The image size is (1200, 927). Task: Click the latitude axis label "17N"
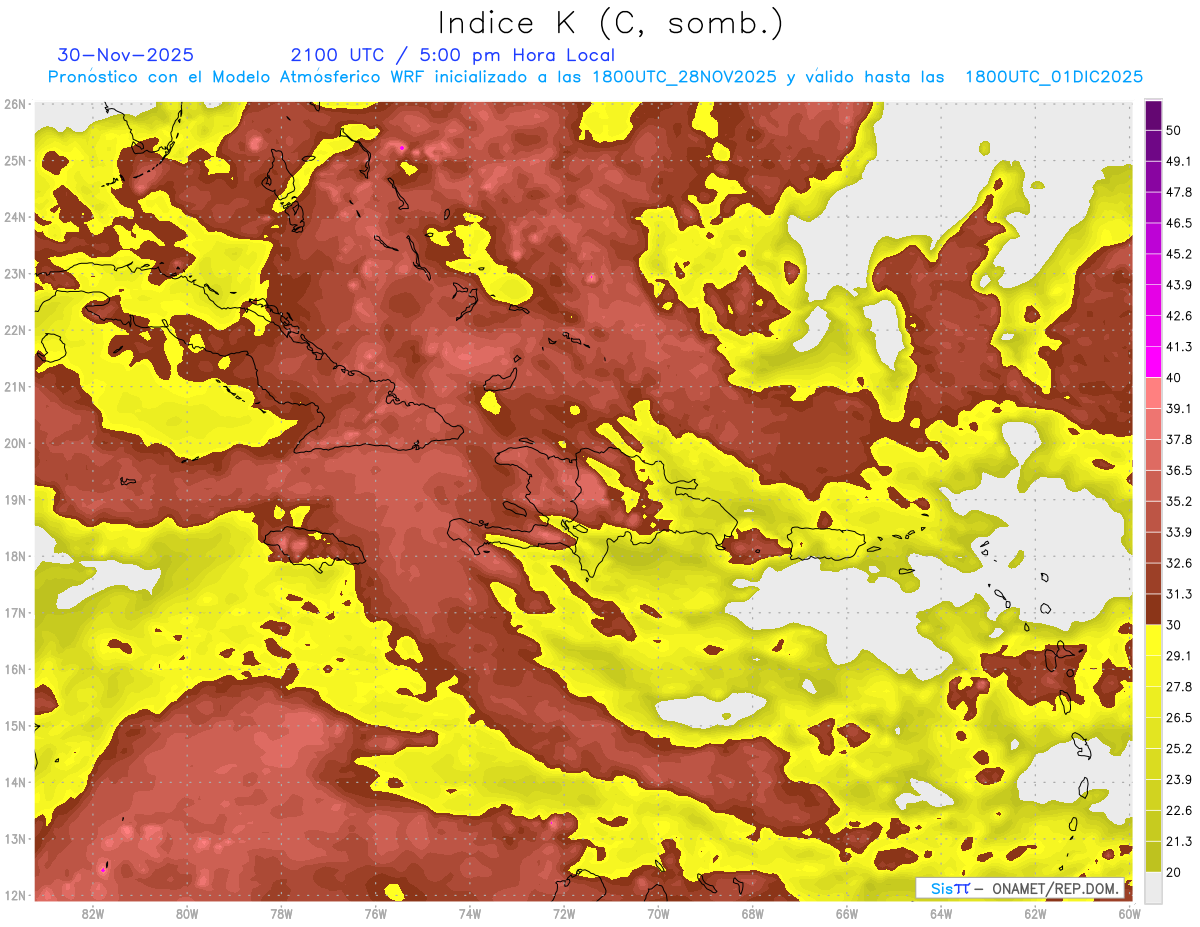click(x=14, y=613)
